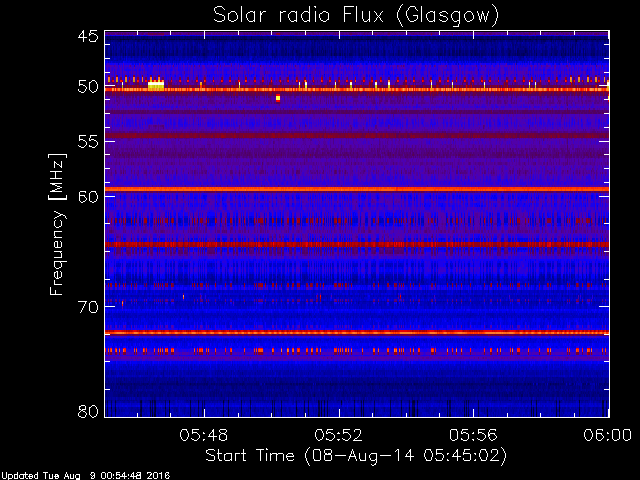Image resolution: width=640 pixels, height=480 pixels.
Task: Click the "80" frequency tick label
Action: point(88,411)
